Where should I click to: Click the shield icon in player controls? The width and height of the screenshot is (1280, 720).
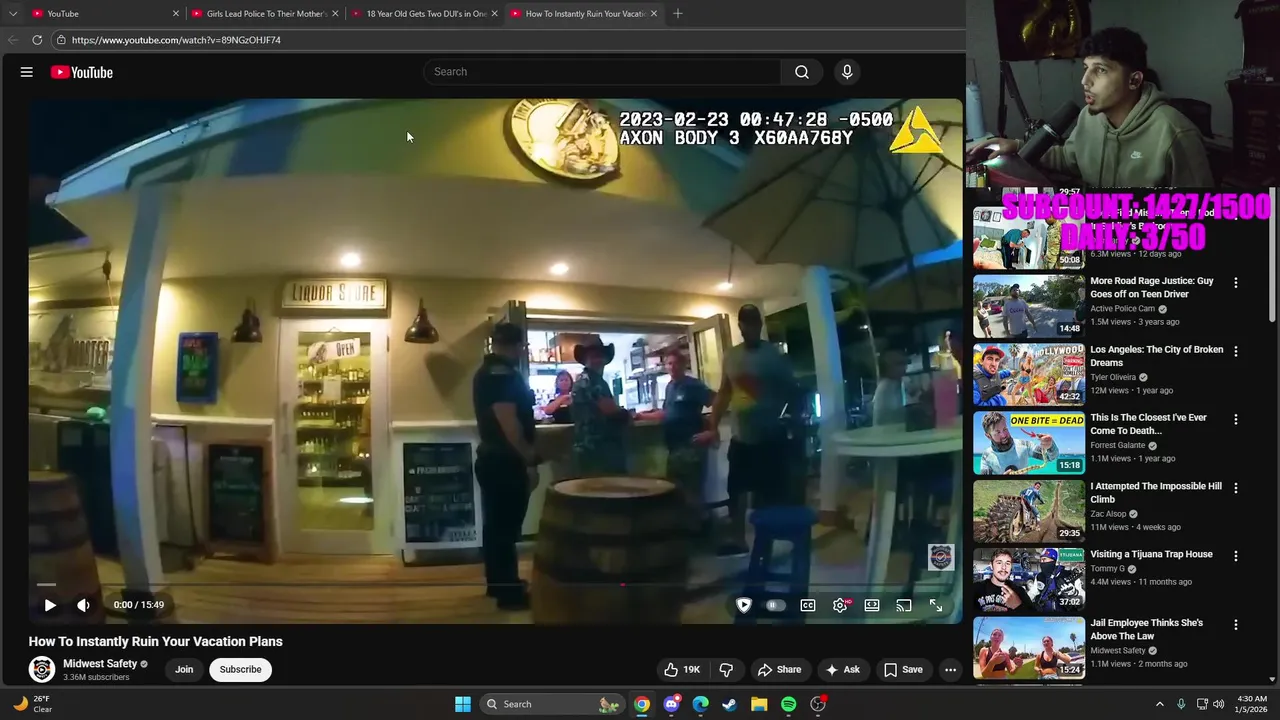[743, 605]
